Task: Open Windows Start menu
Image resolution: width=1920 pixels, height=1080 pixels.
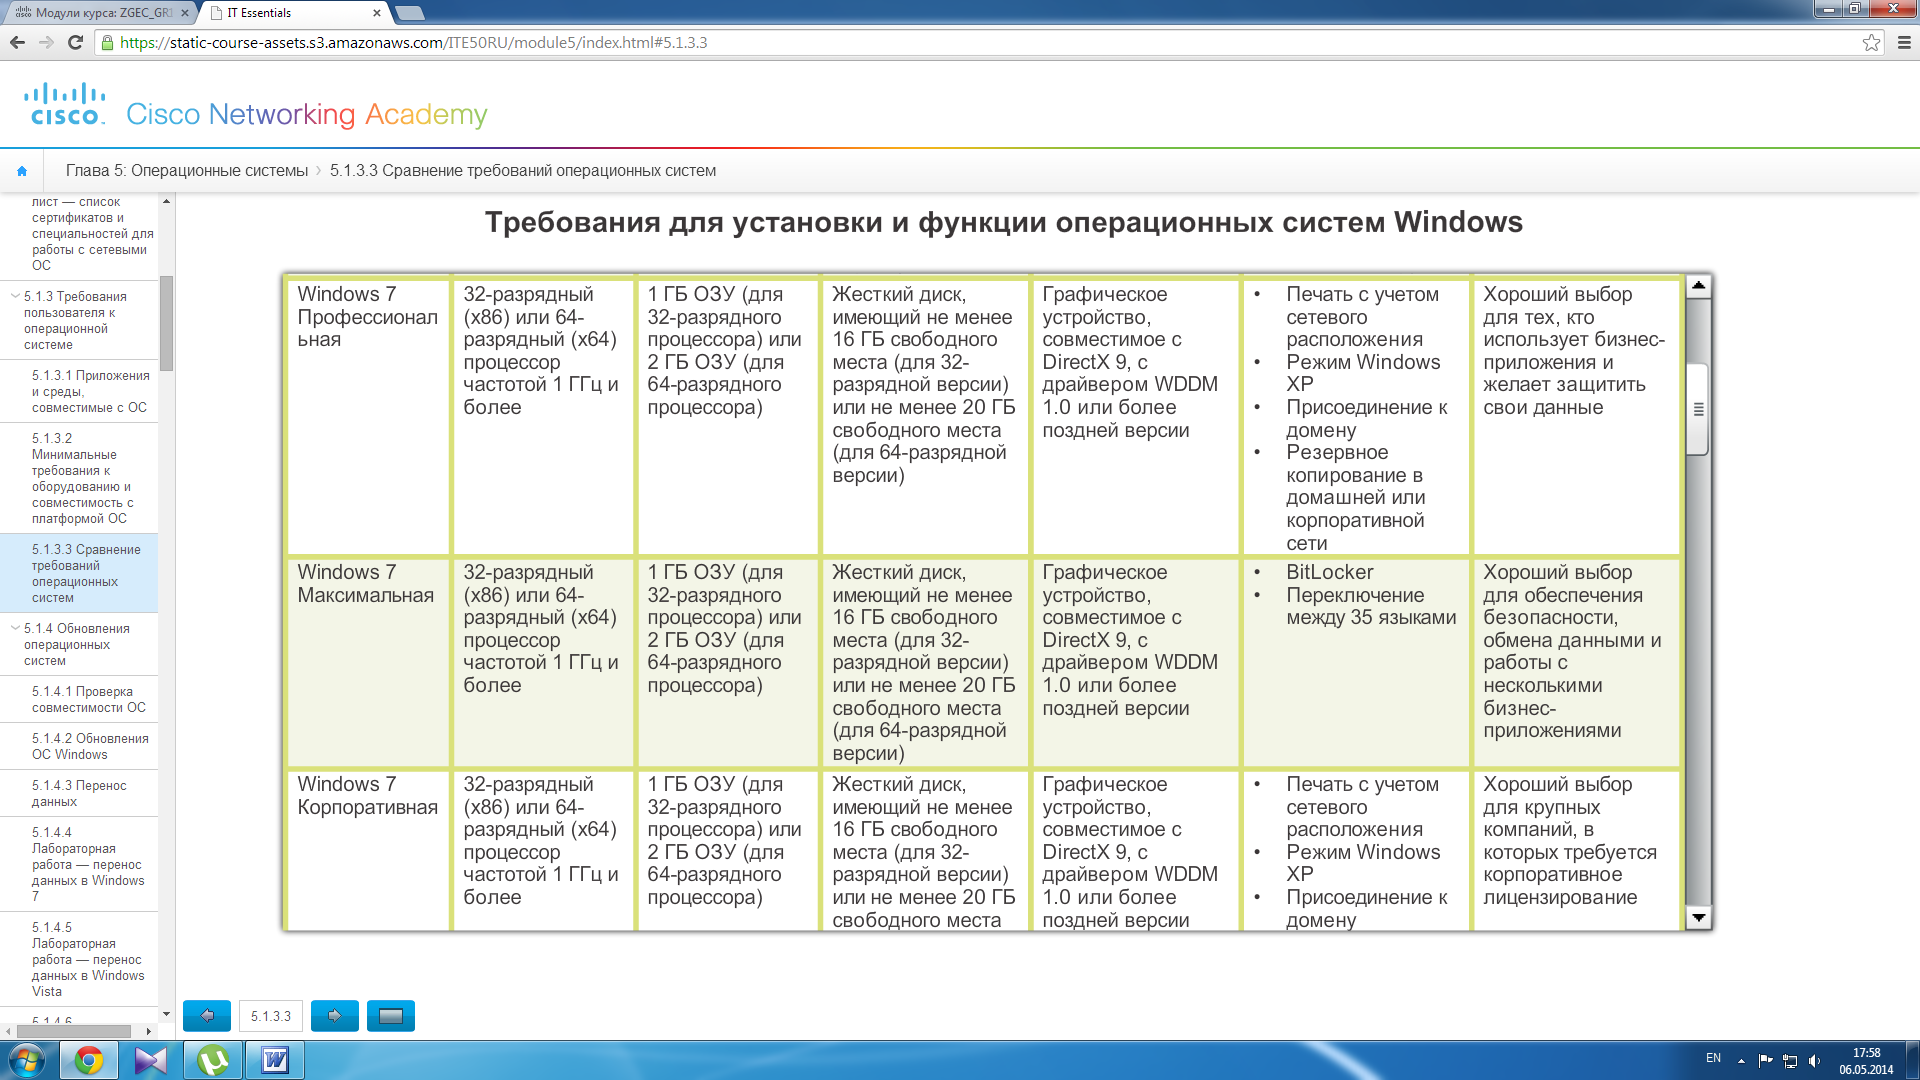Action: pyautogui.click(x=26, y=1060)
